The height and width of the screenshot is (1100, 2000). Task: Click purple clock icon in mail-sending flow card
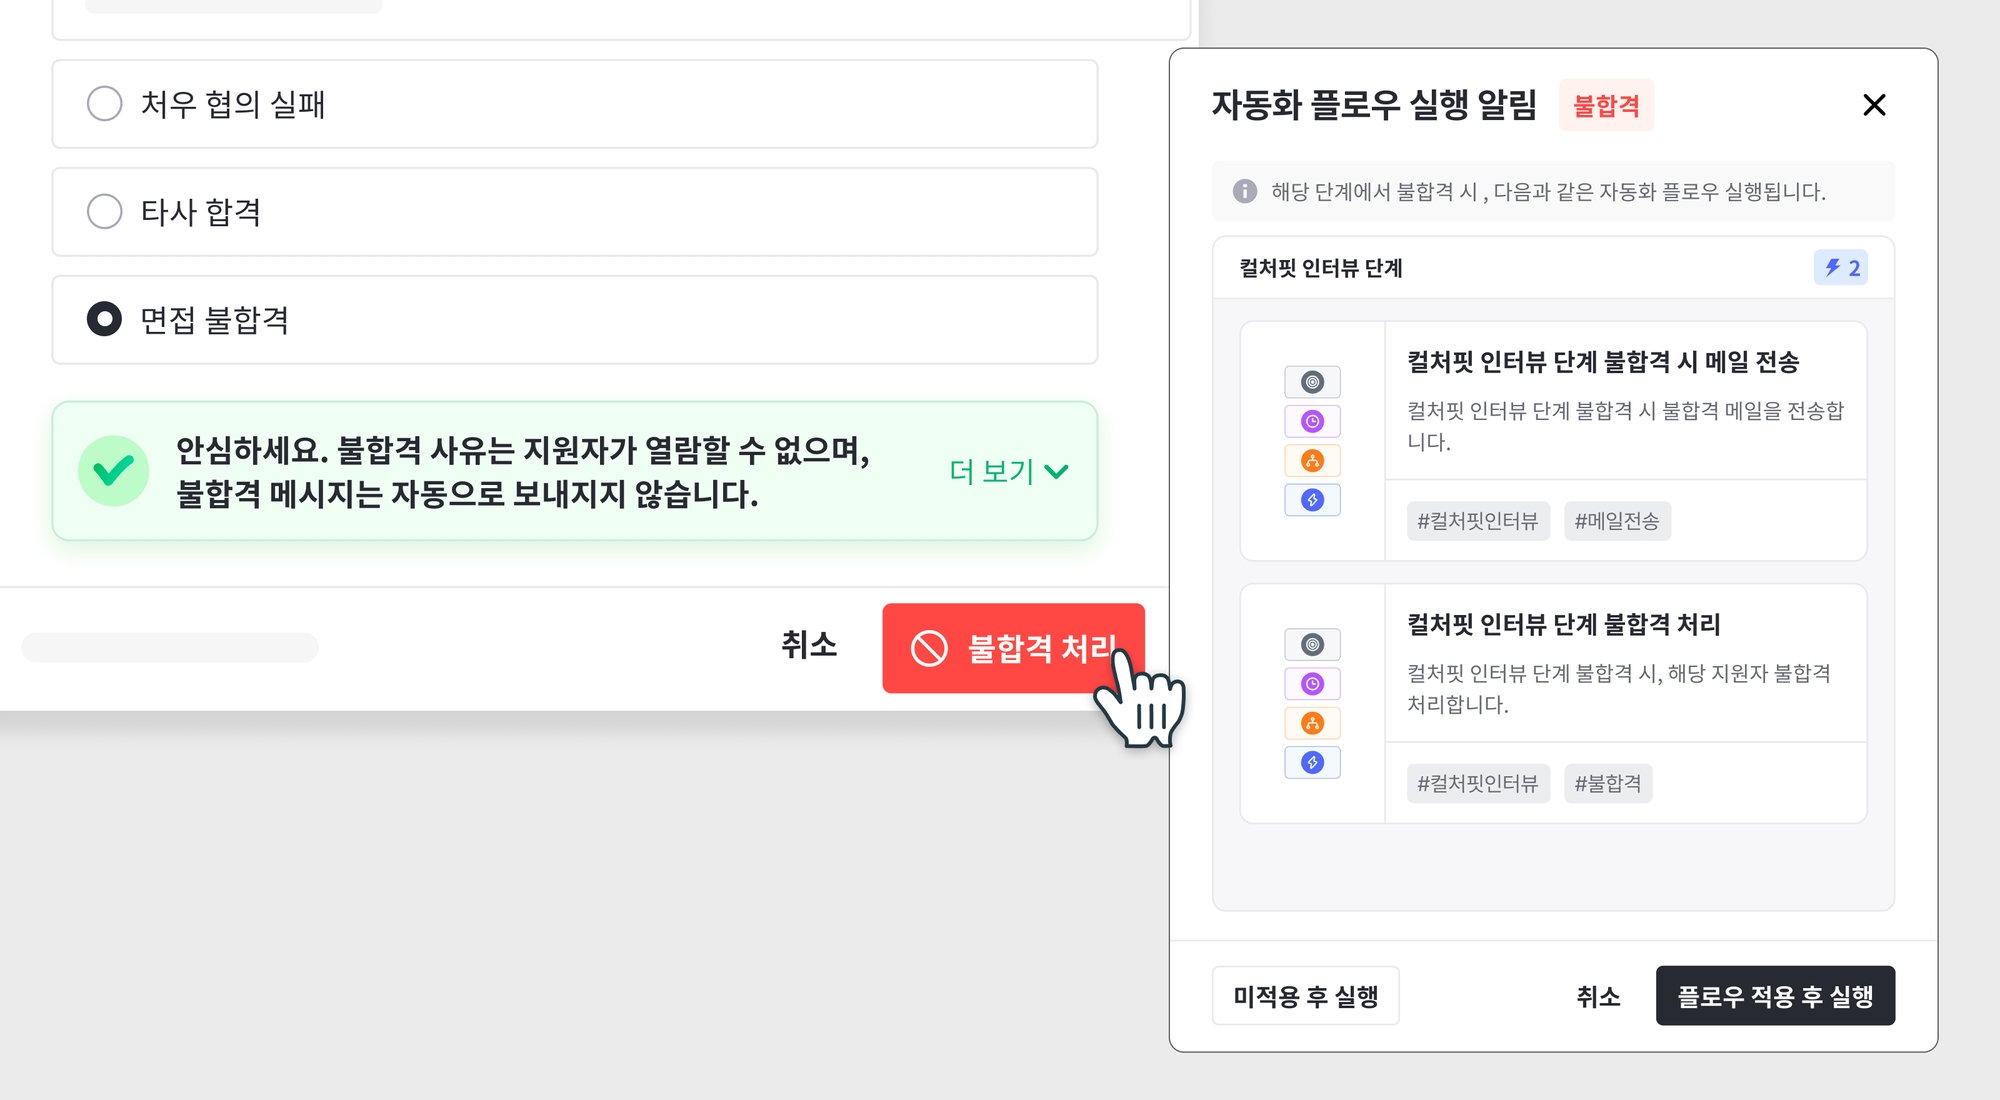(1312, 421)
